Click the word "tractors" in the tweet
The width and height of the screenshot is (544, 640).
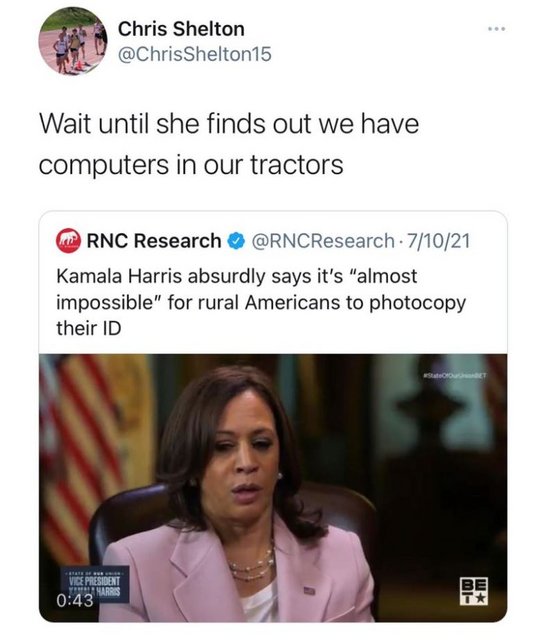(297, 164)
